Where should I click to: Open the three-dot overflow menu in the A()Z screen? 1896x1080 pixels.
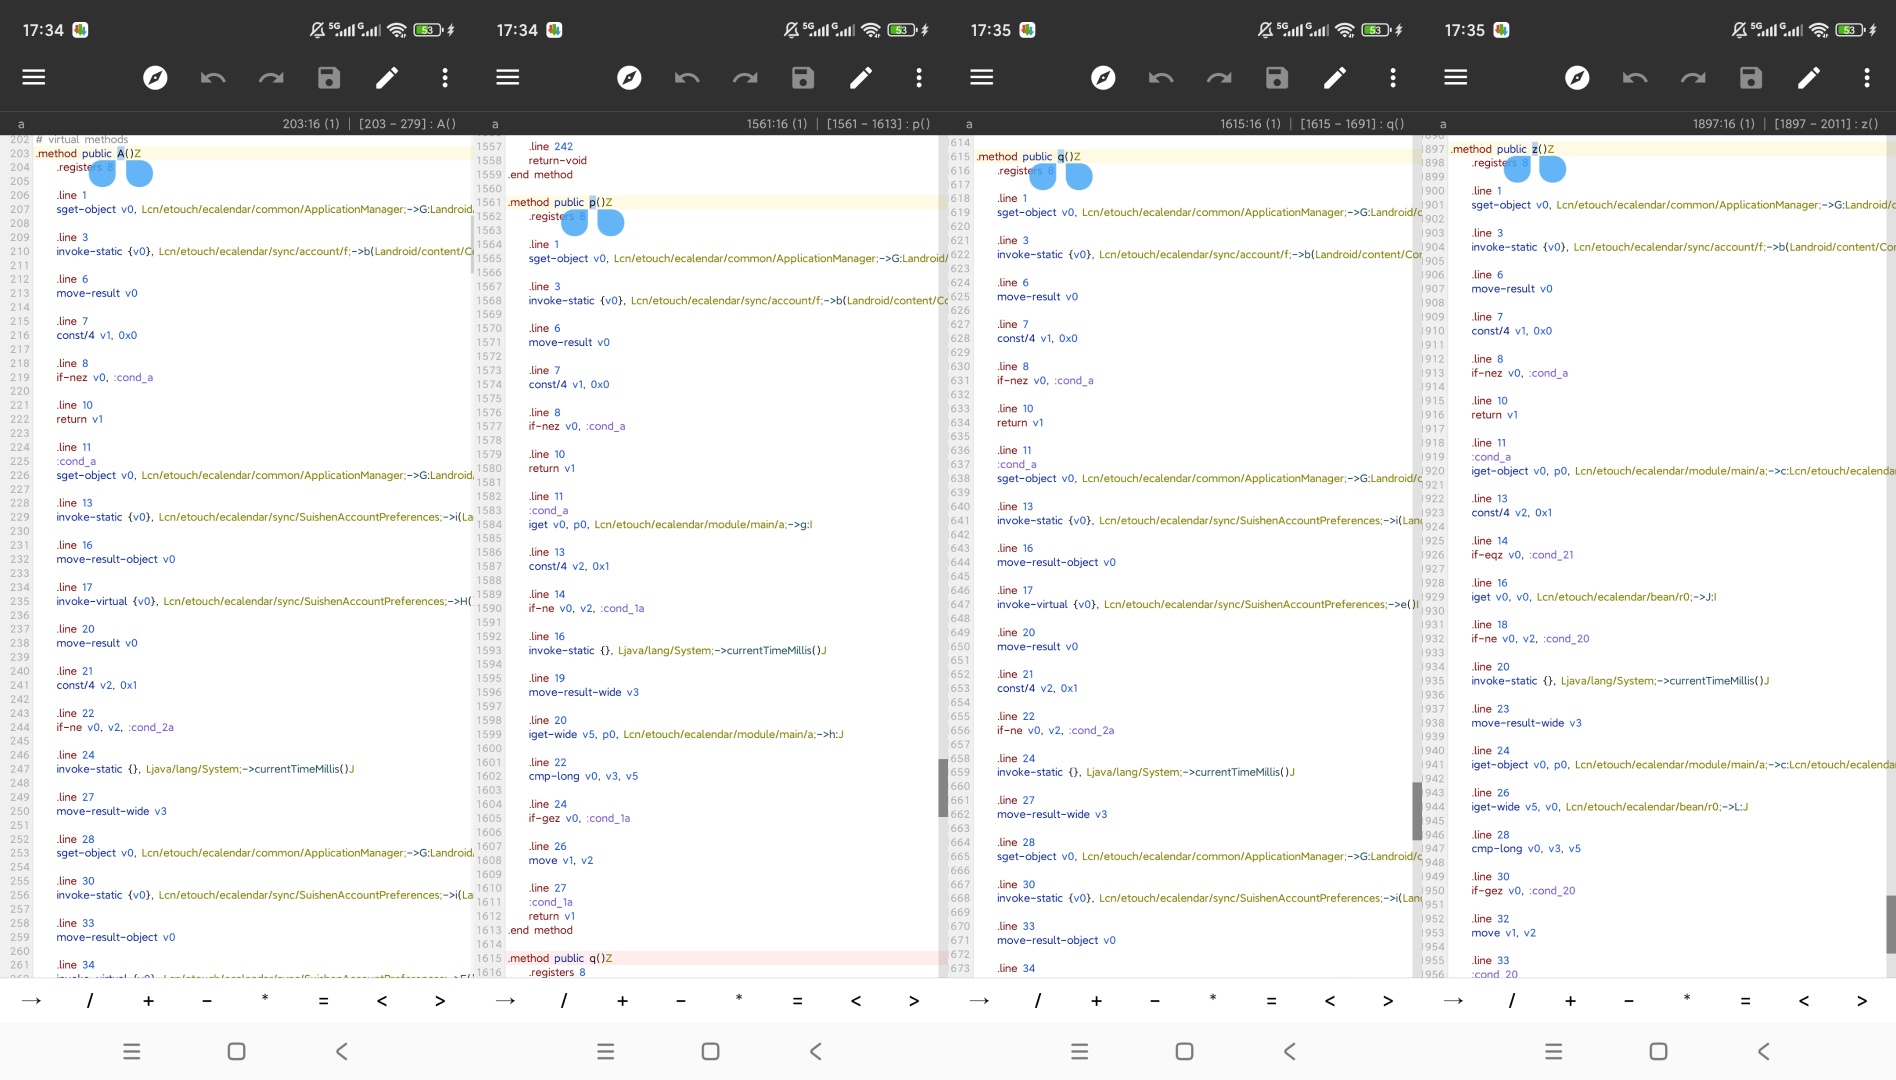click(445, 77)
